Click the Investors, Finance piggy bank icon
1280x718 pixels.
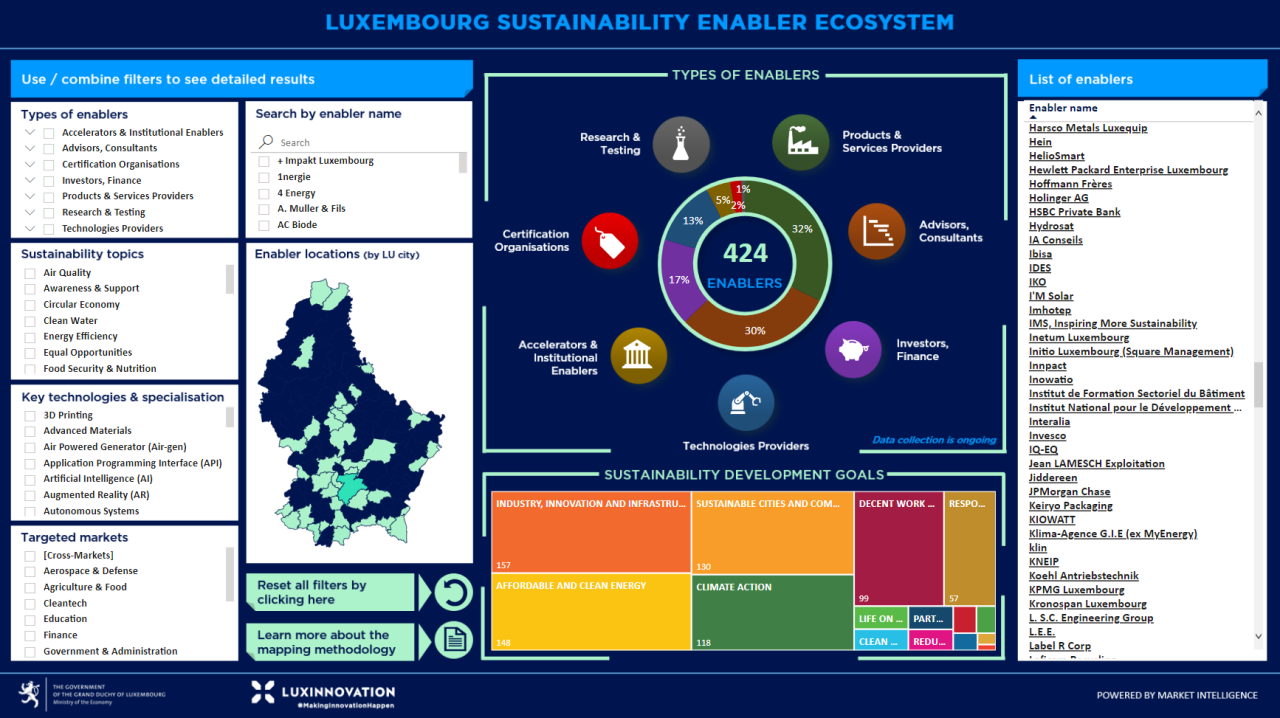tap(853, 350)
